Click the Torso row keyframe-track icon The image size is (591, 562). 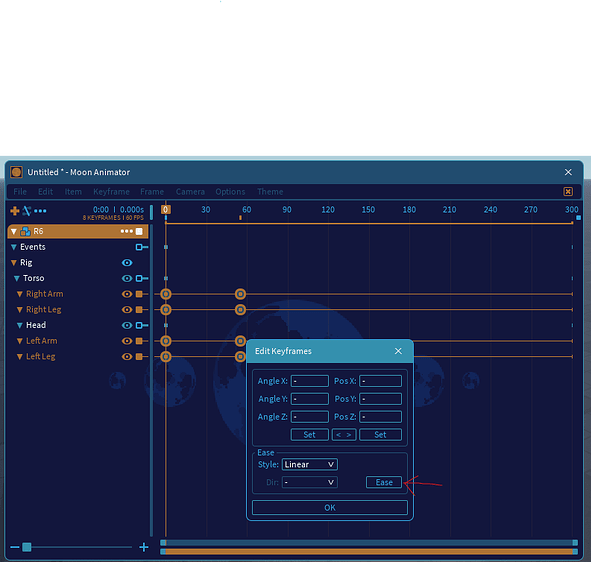(x=142, y=278)
